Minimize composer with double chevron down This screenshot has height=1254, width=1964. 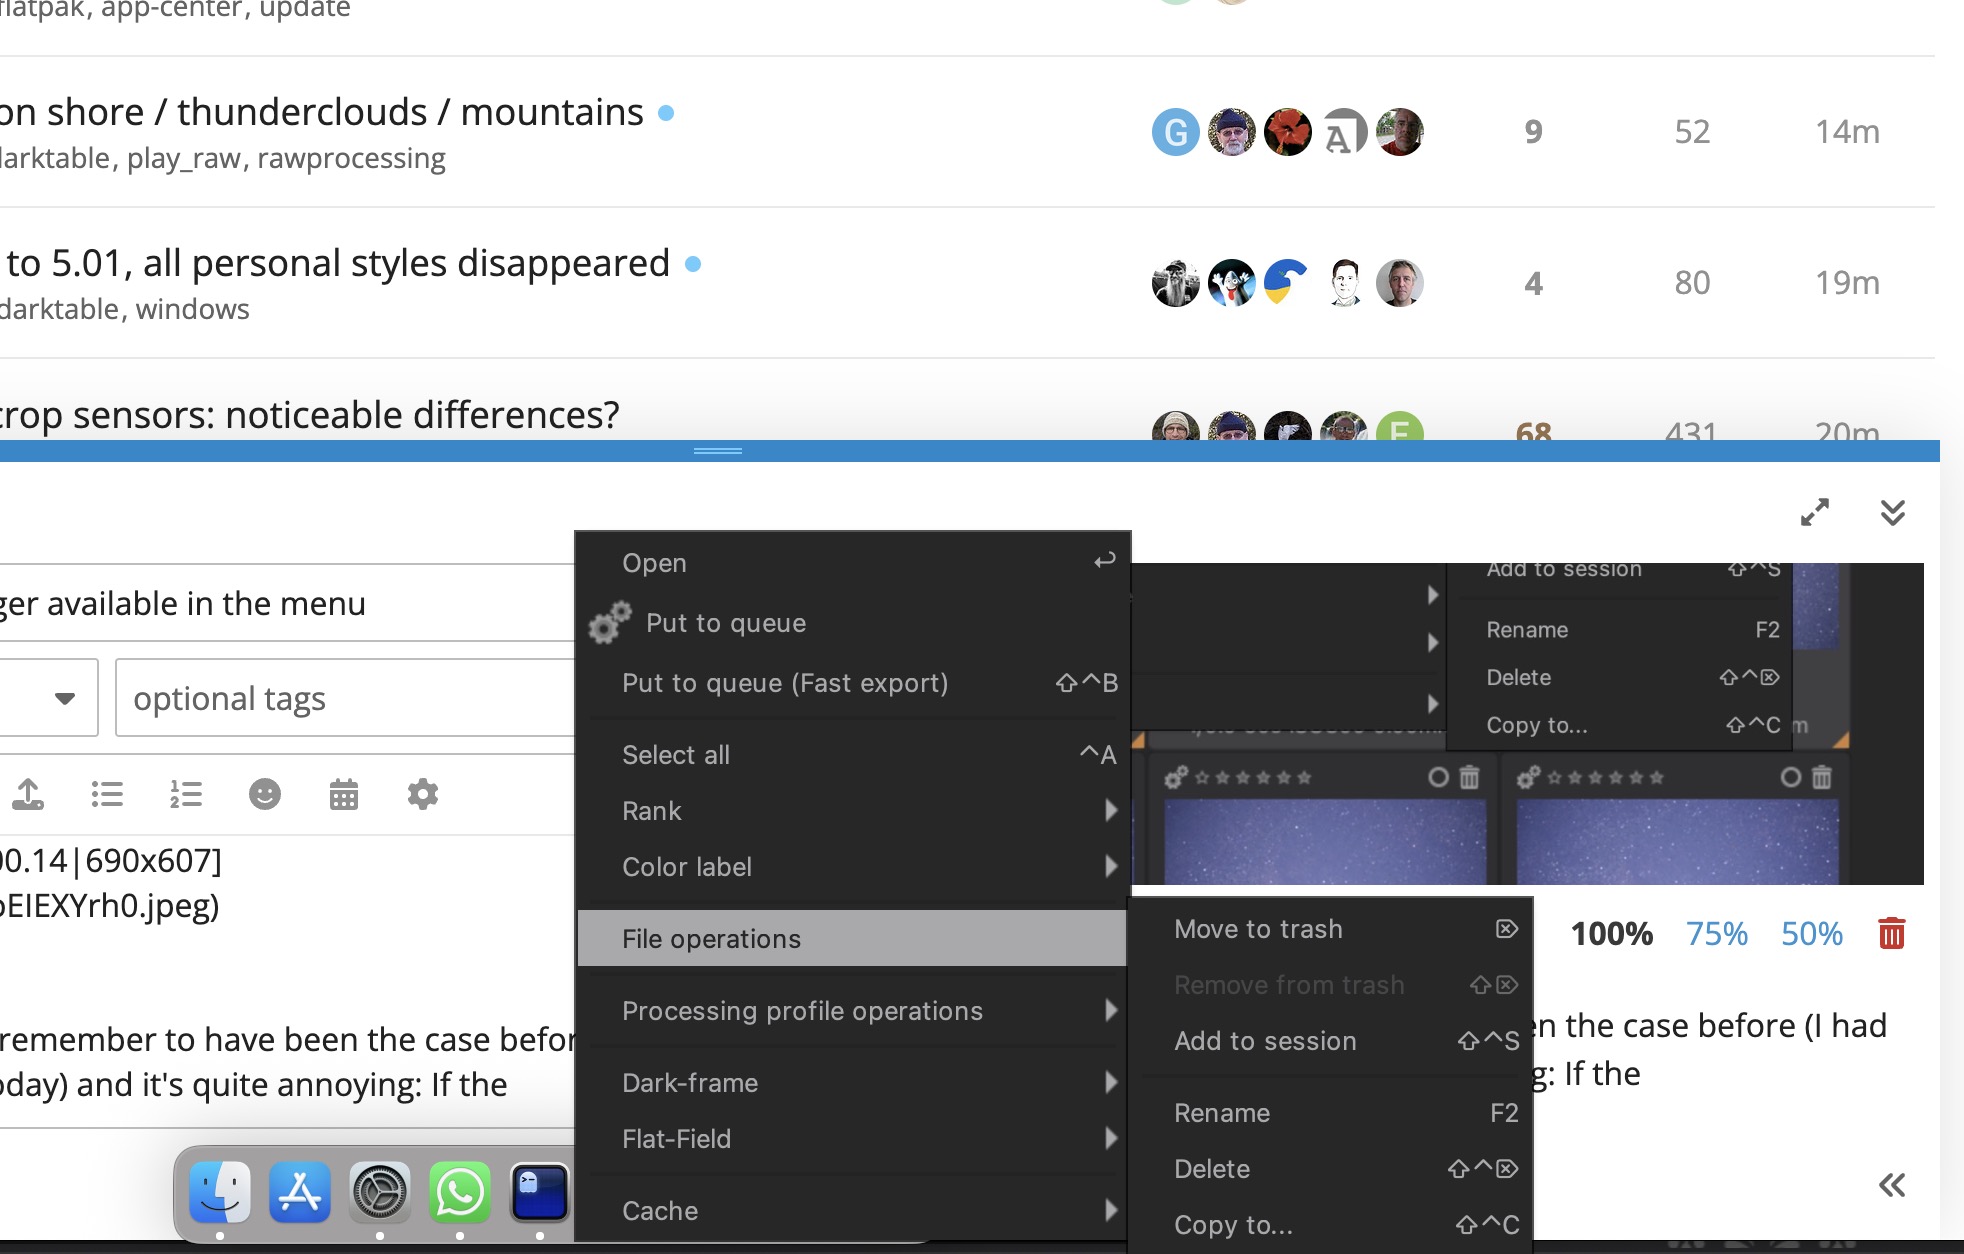tap(1892, 513)
